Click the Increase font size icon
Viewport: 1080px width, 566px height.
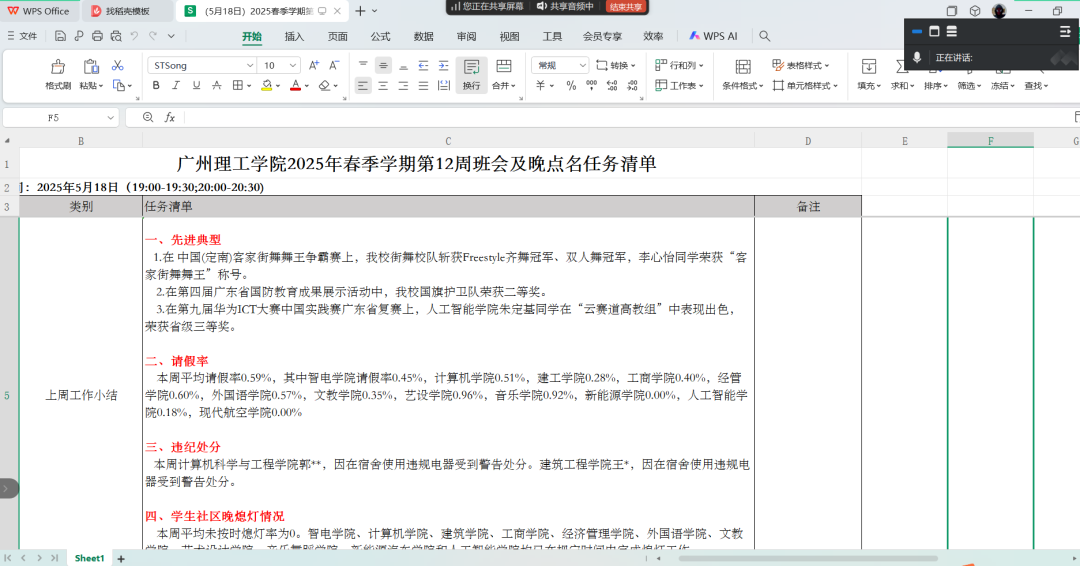(314, 65)
